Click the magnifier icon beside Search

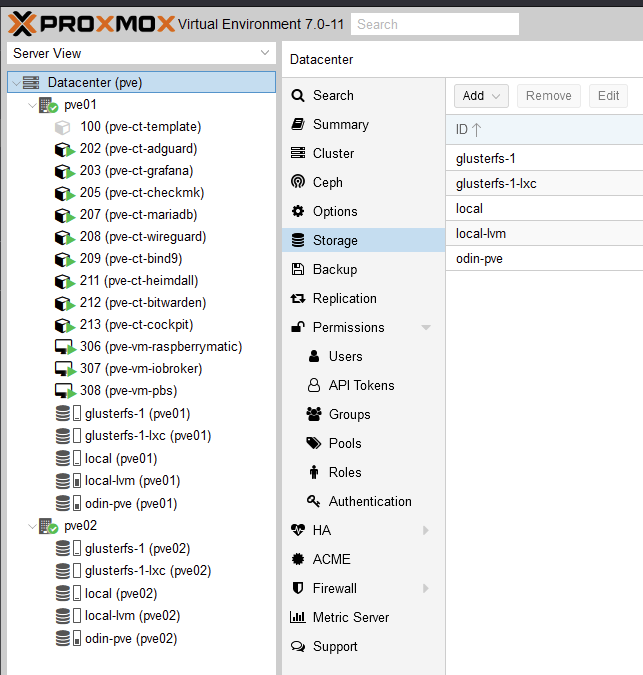pyautogui.click(x=298, y=95)
